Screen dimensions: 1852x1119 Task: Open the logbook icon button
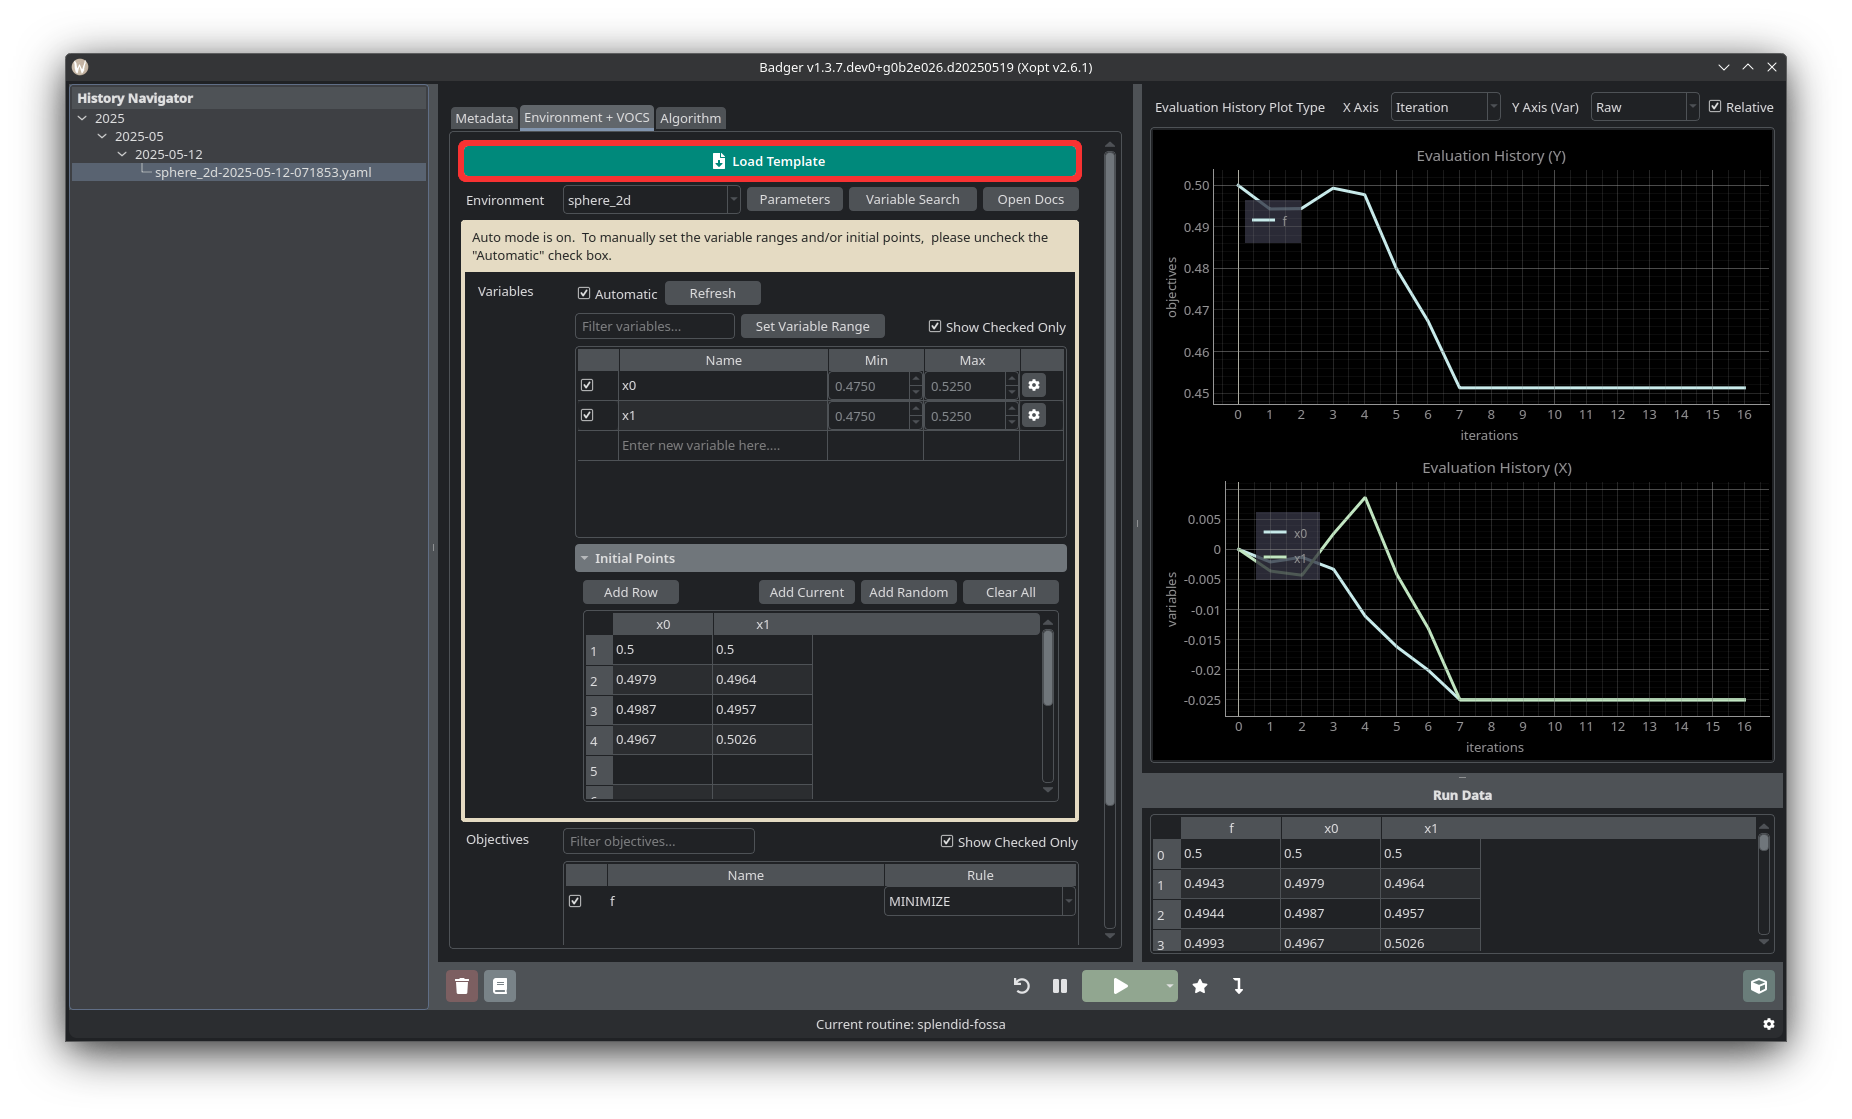point(500,986)
